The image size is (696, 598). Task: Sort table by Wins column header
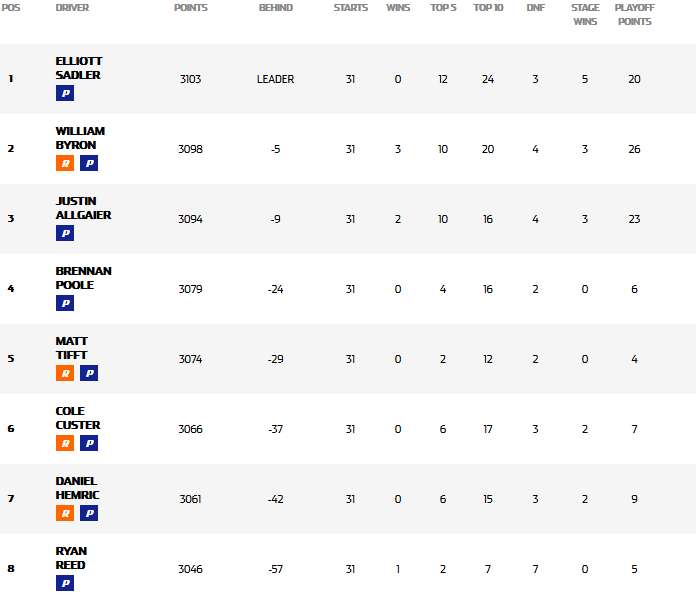[397, 8]
